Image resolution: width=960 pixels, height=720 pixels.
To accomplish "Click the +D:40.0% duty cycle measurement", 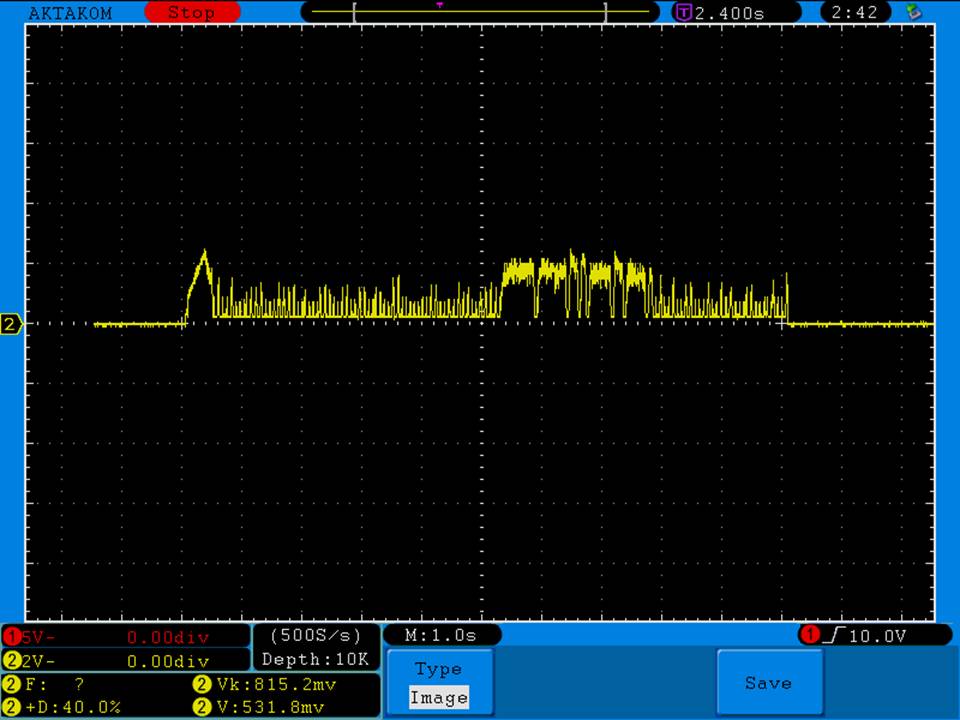I will (73, 707).
